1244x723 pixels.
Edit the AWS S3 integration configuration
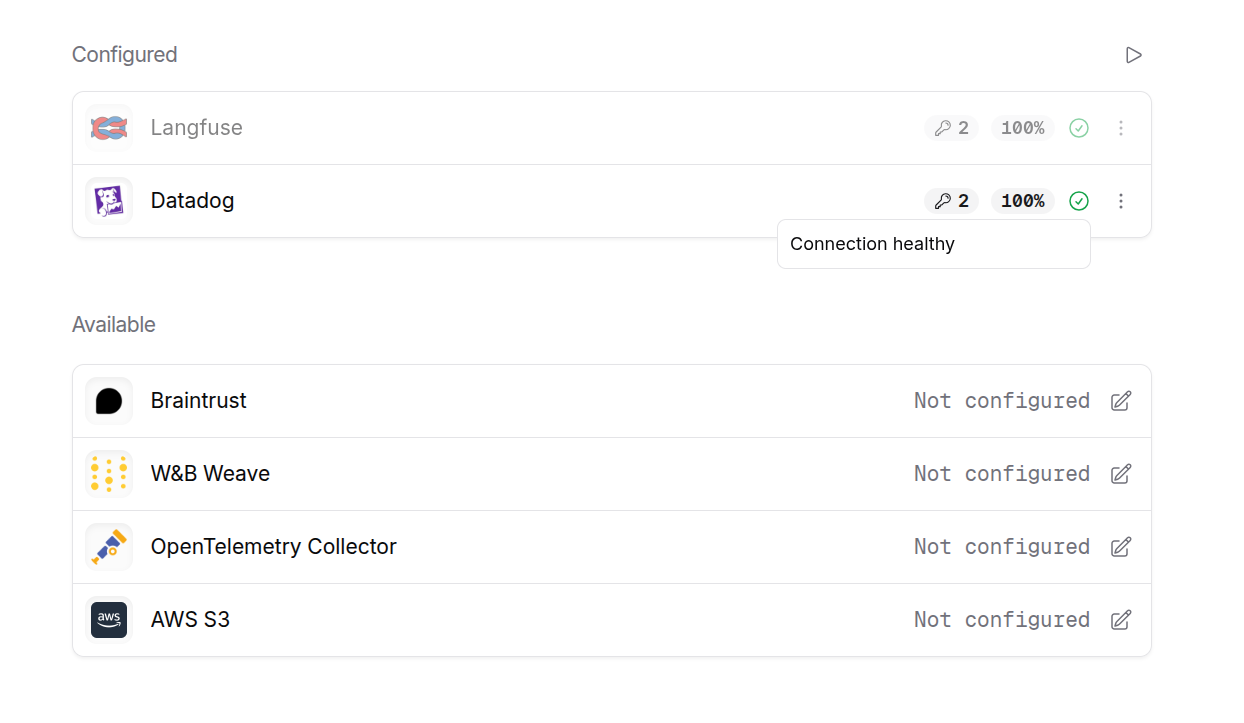tap(1121, 620)
